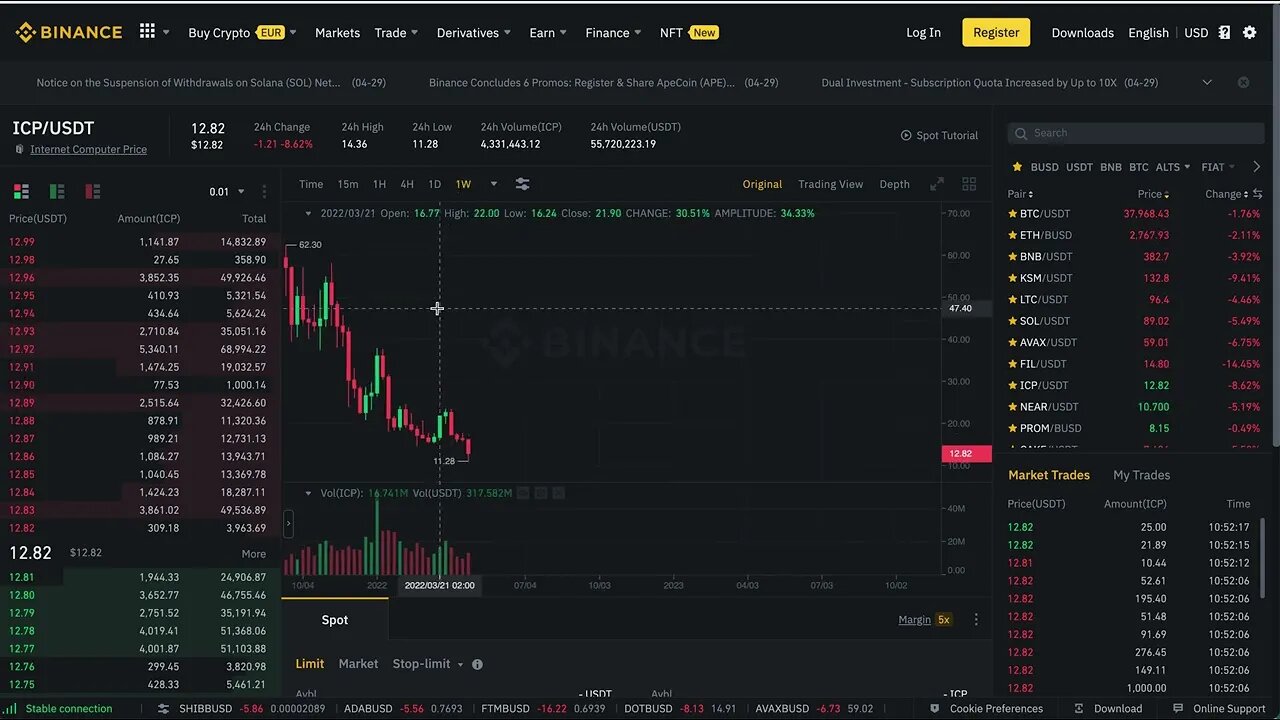Click the star icon beside ETH/BUSD
The width and height of the screenshot is (1280, 720).
(x=1013, y=235)
